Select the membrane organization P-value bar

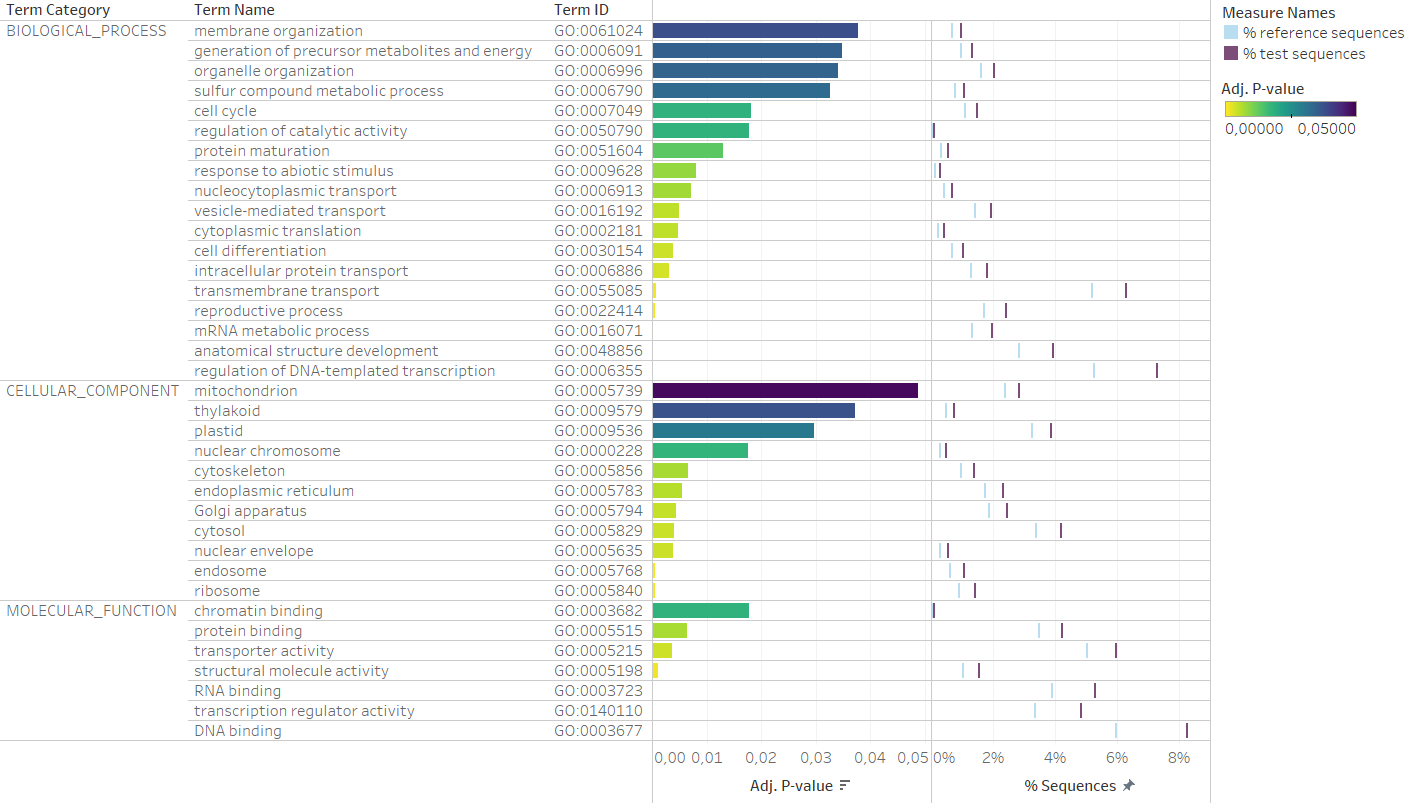point(755,31)
